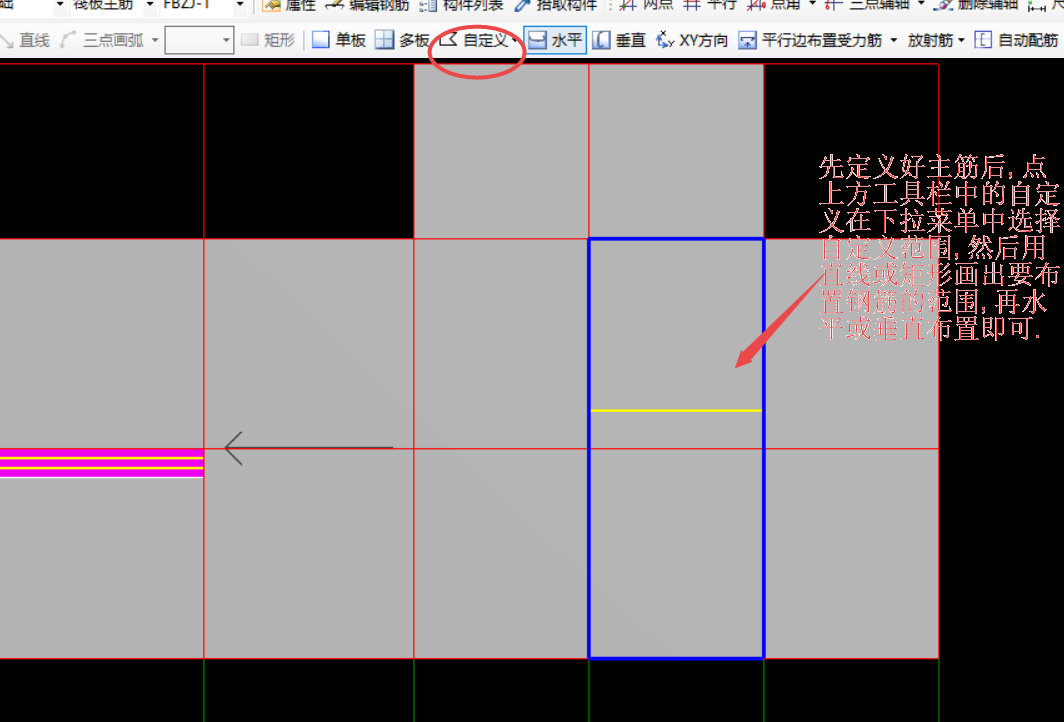Click the 编辑钢筋 edit rebar tool
This screenshot has width=1064, height=722.
click(x=367, y=5)
